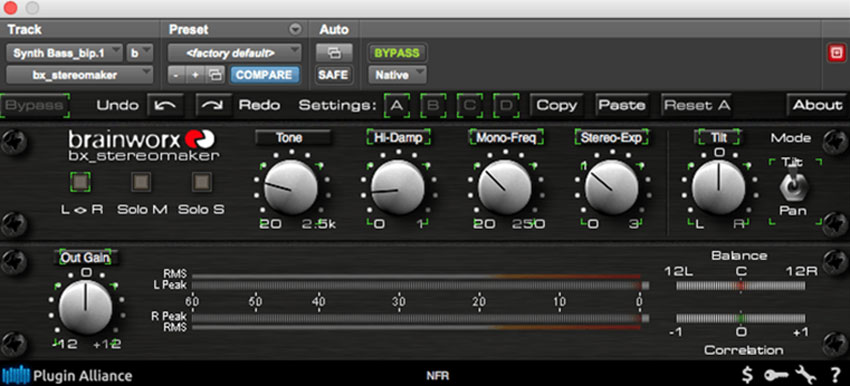Toggle the L<>R channel swap button
850x386 pixels.
point(81,183)
